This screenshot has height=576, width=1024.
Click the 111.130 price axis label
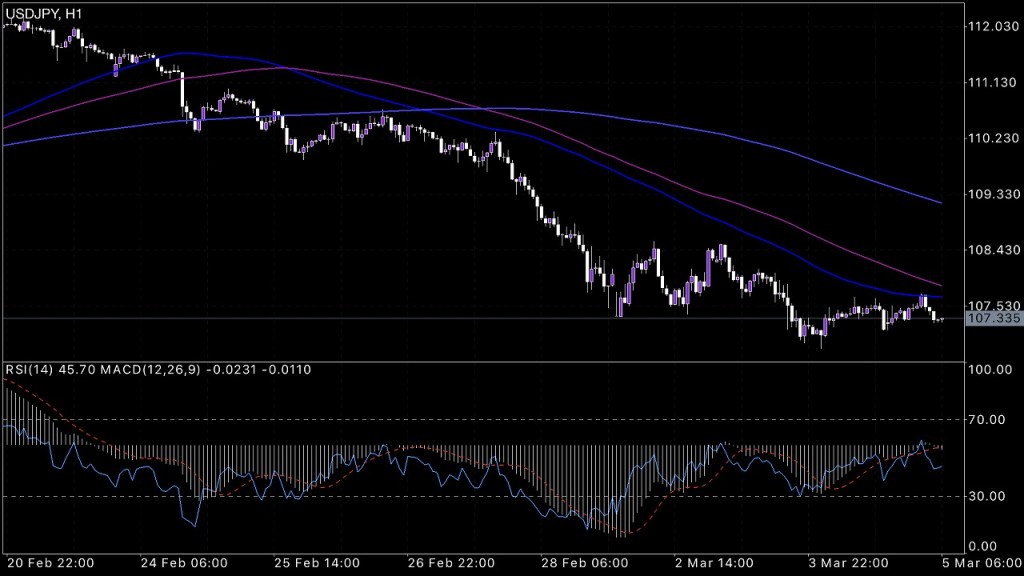click(992, 82)
